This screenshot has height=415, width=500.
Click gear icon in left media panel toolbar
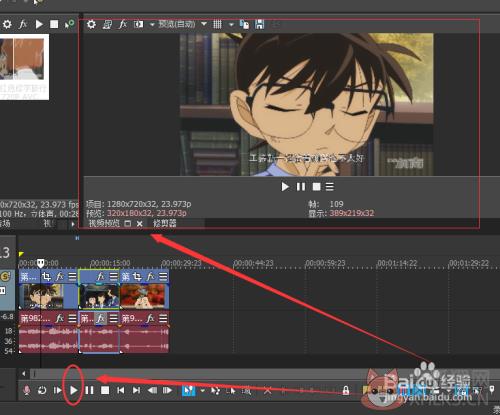(x=7, y=24)
